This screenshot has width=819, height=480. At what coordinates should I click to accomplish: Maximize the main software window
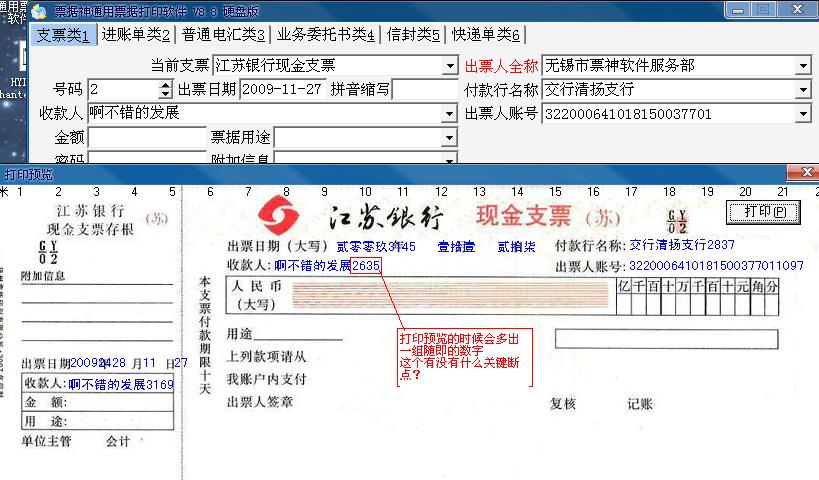[763, 9]
